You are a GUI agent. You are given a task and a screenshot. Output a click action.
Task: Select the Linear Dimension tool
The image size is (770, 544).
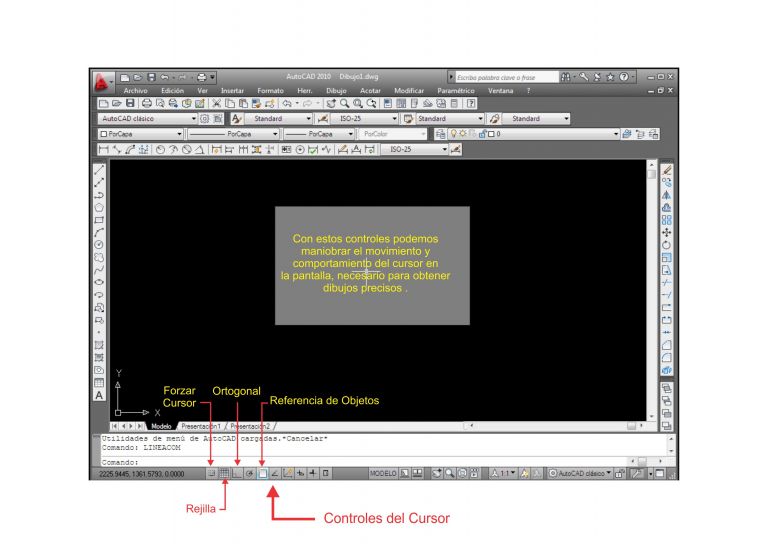coord(104,150)
